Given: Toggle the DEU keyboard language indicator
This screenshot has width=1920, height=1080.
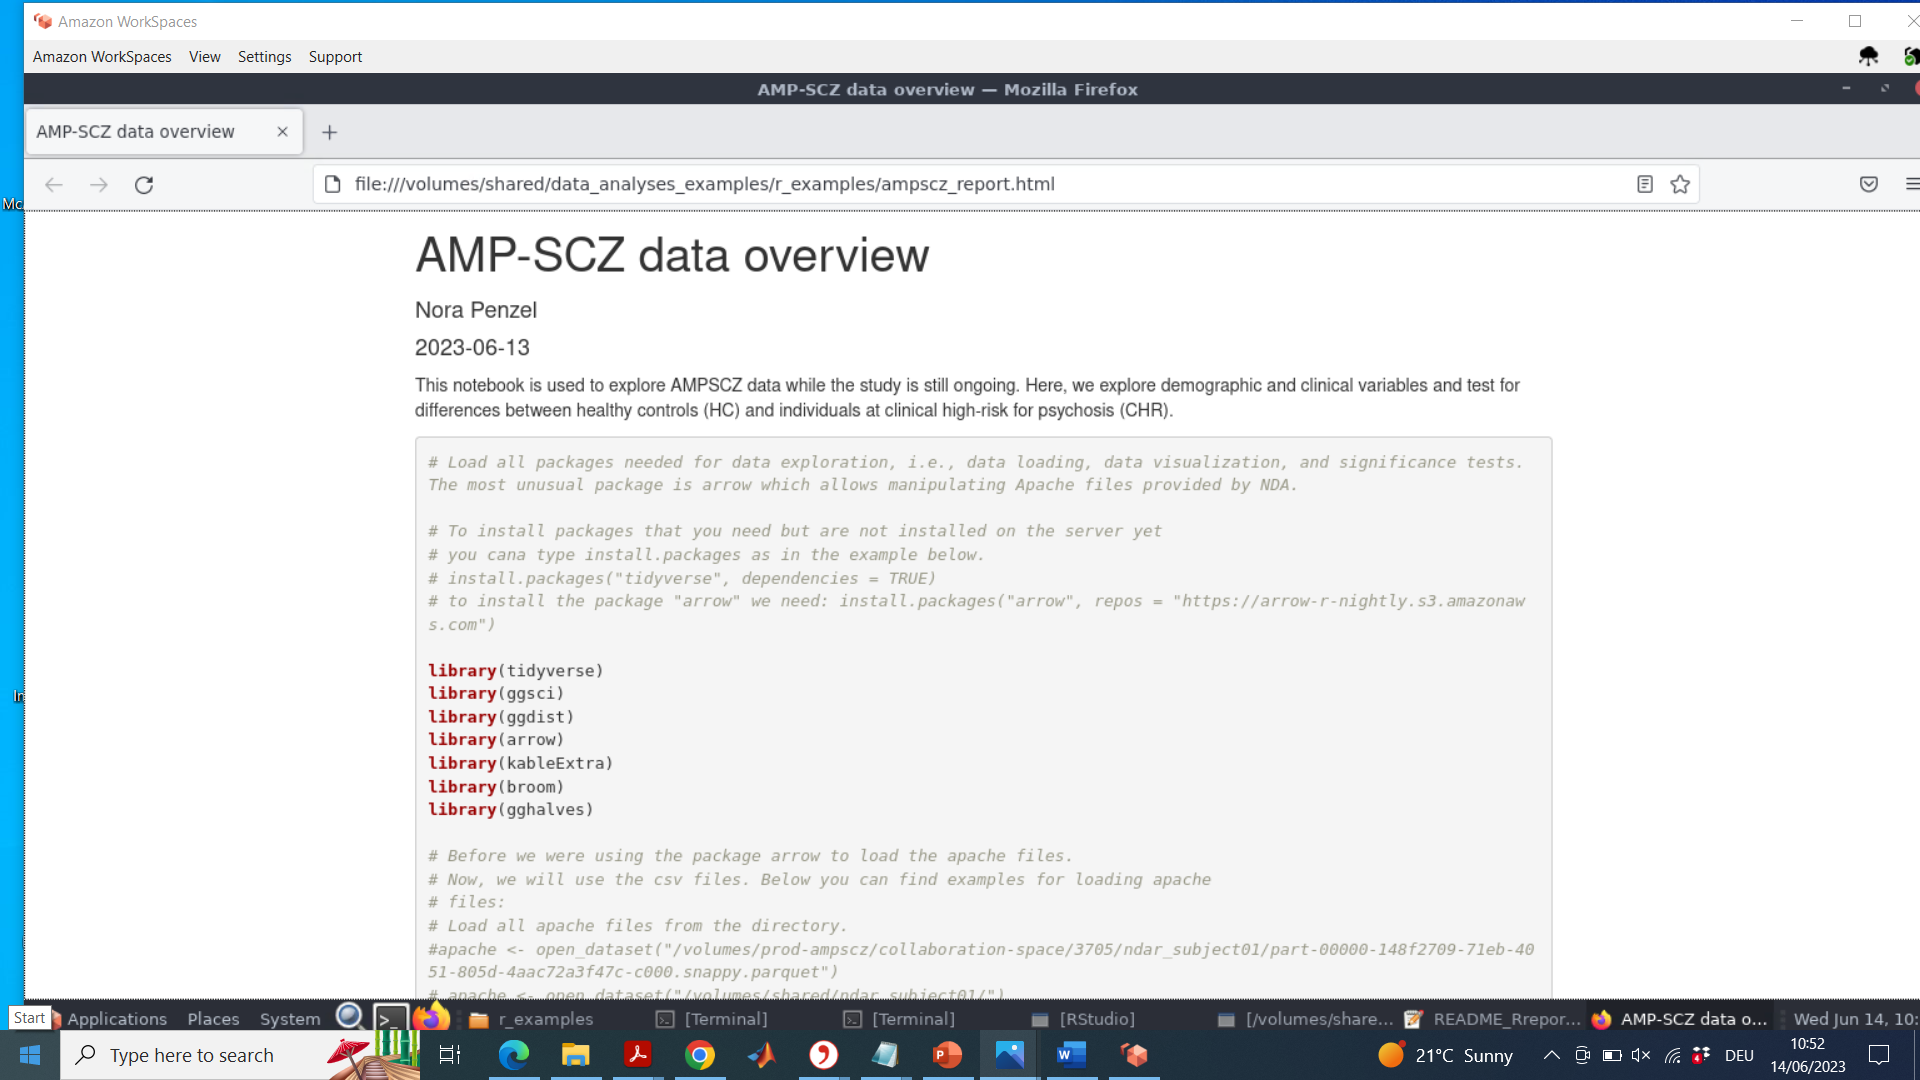Looking at the screenshot, I should click(x=1740, y=1055).
